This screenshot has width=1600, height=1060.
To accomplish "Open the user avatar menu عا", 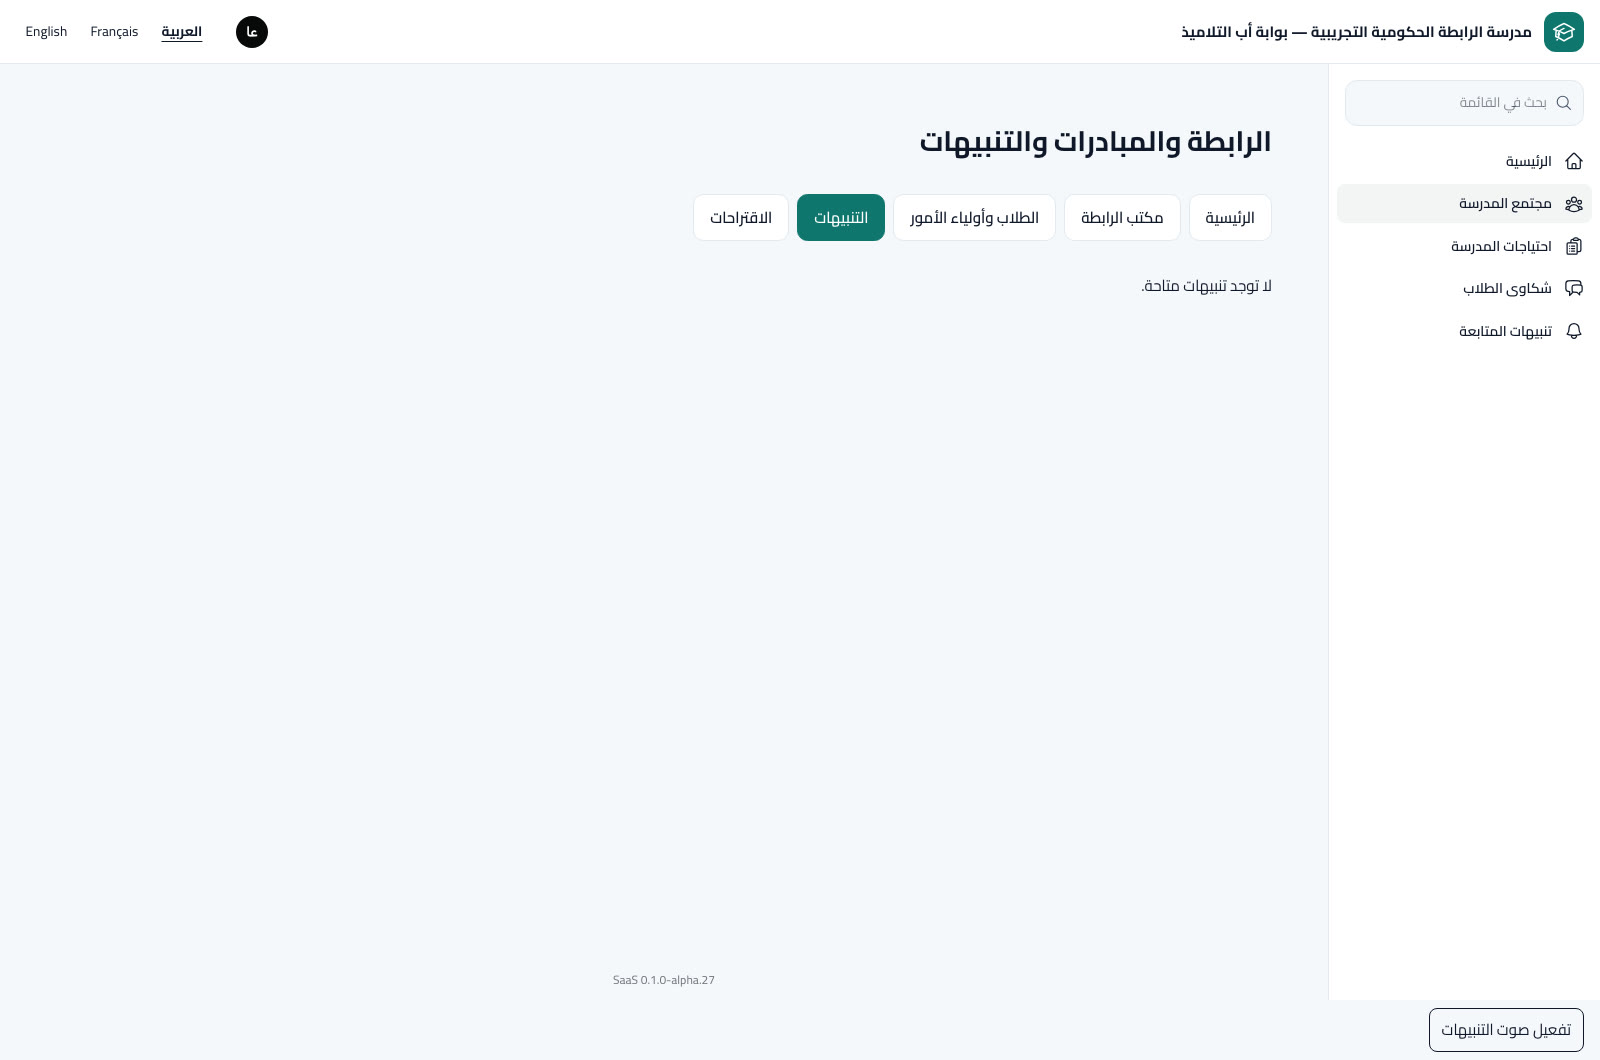I will (x=252, y=32).
